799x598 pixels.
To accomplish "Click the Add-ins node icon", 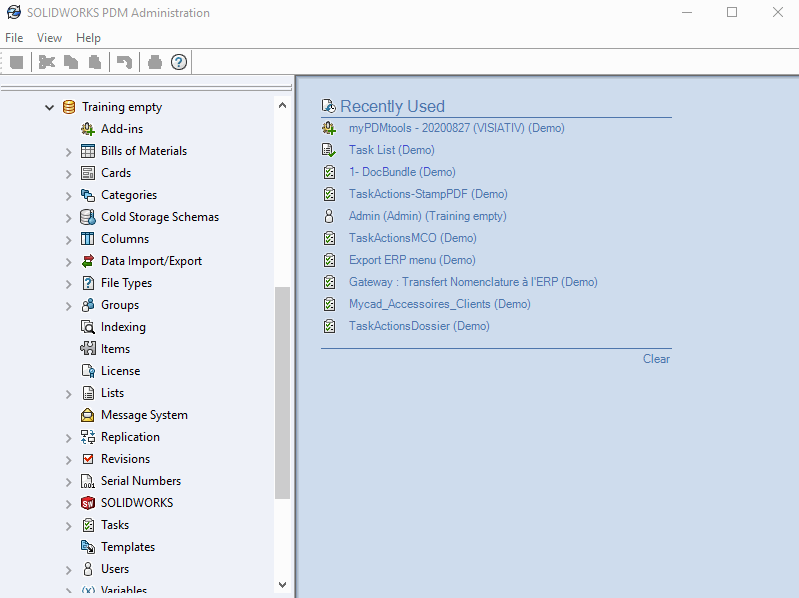I will [88, 129].
